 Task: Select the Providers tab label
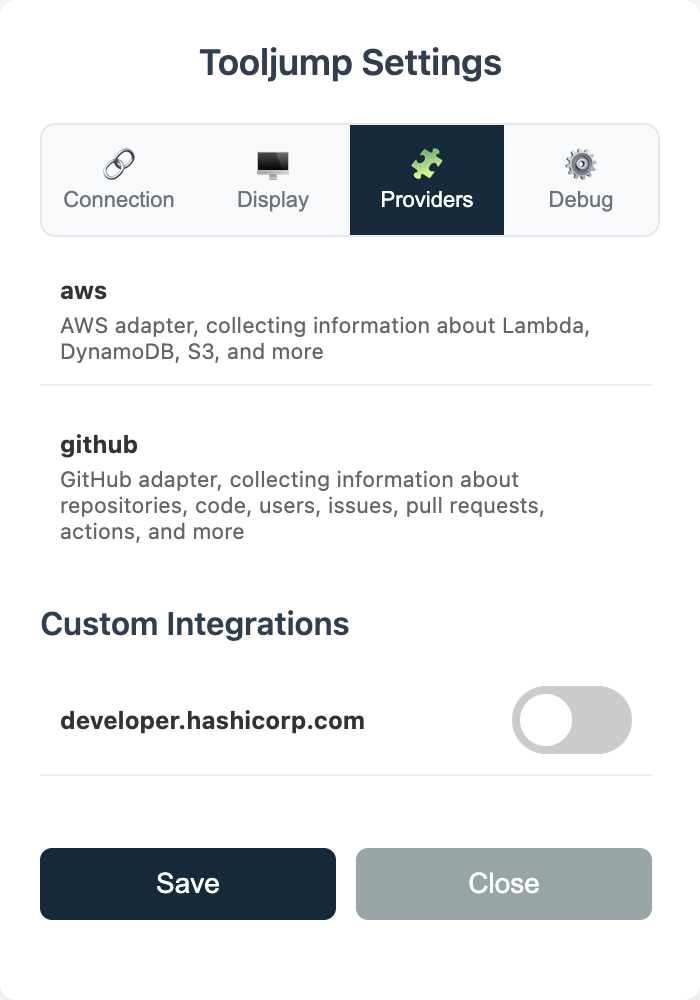(427, 199)
